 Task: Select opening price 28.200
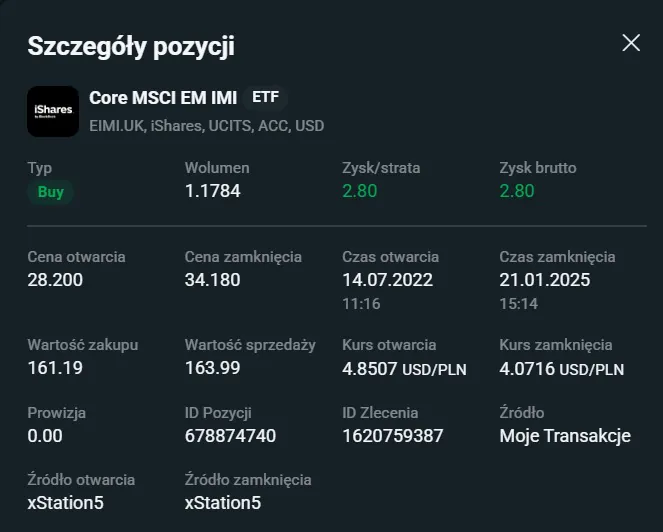click(x=55, y=280)
